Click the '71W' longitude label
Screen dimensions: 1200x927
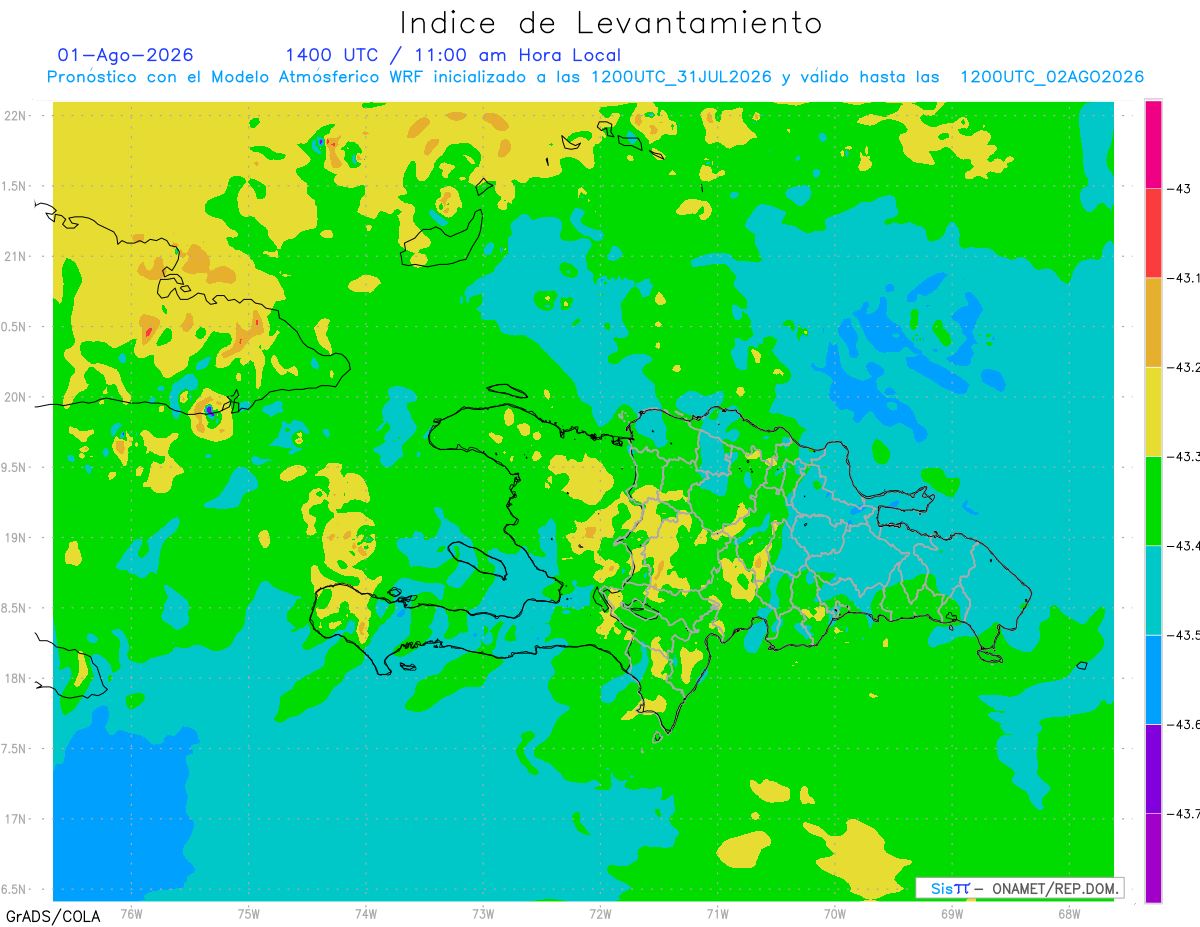pos(717,913)
